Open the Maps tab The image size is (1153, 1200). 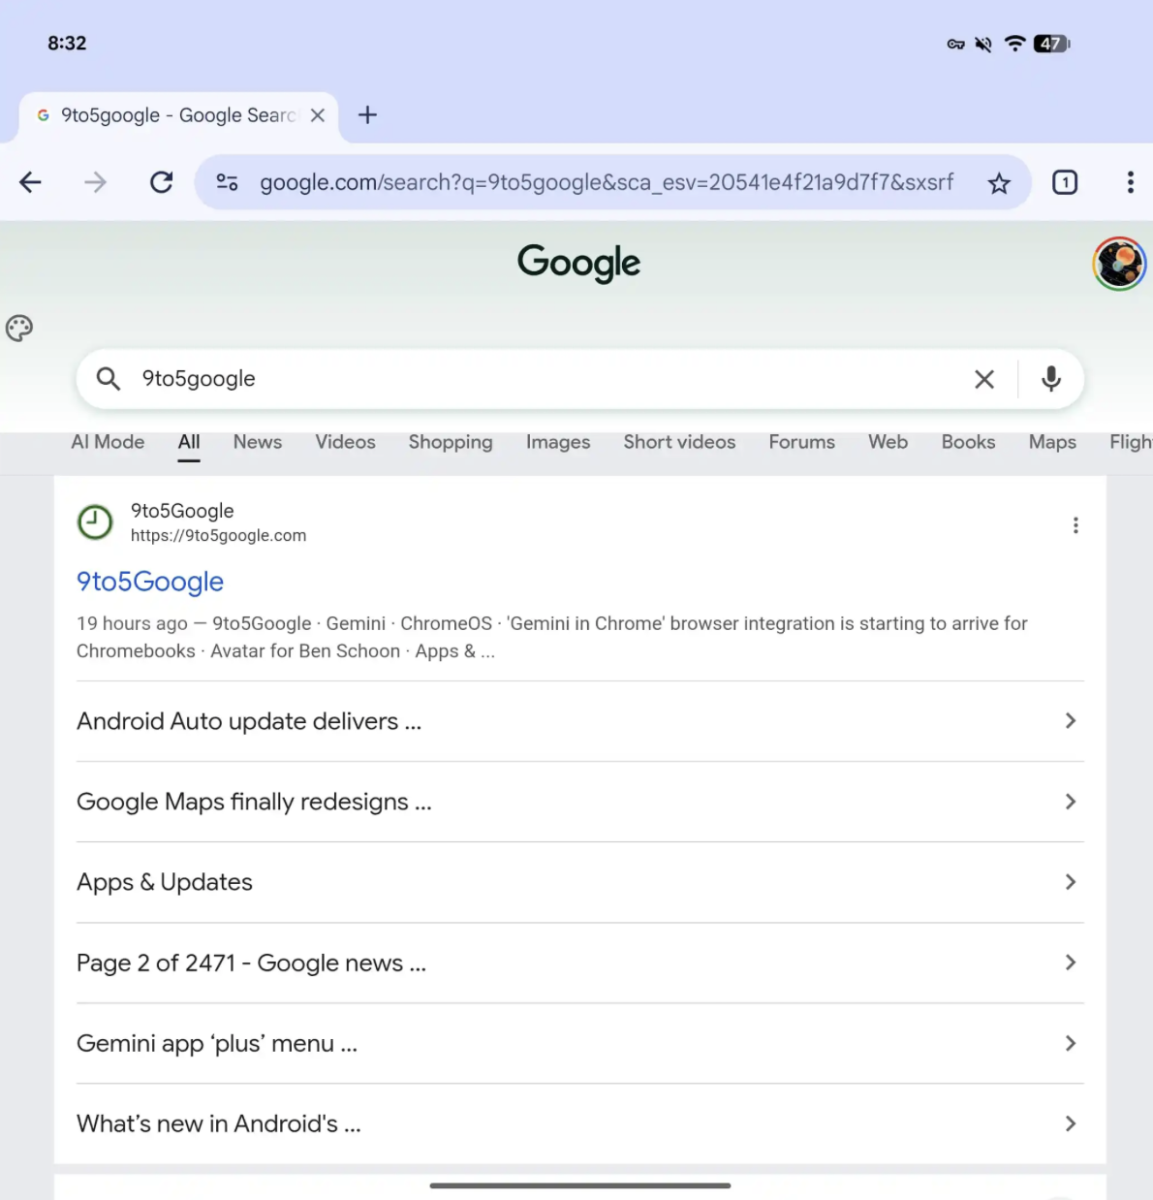pyautogui.click(x=1052, y=442)
